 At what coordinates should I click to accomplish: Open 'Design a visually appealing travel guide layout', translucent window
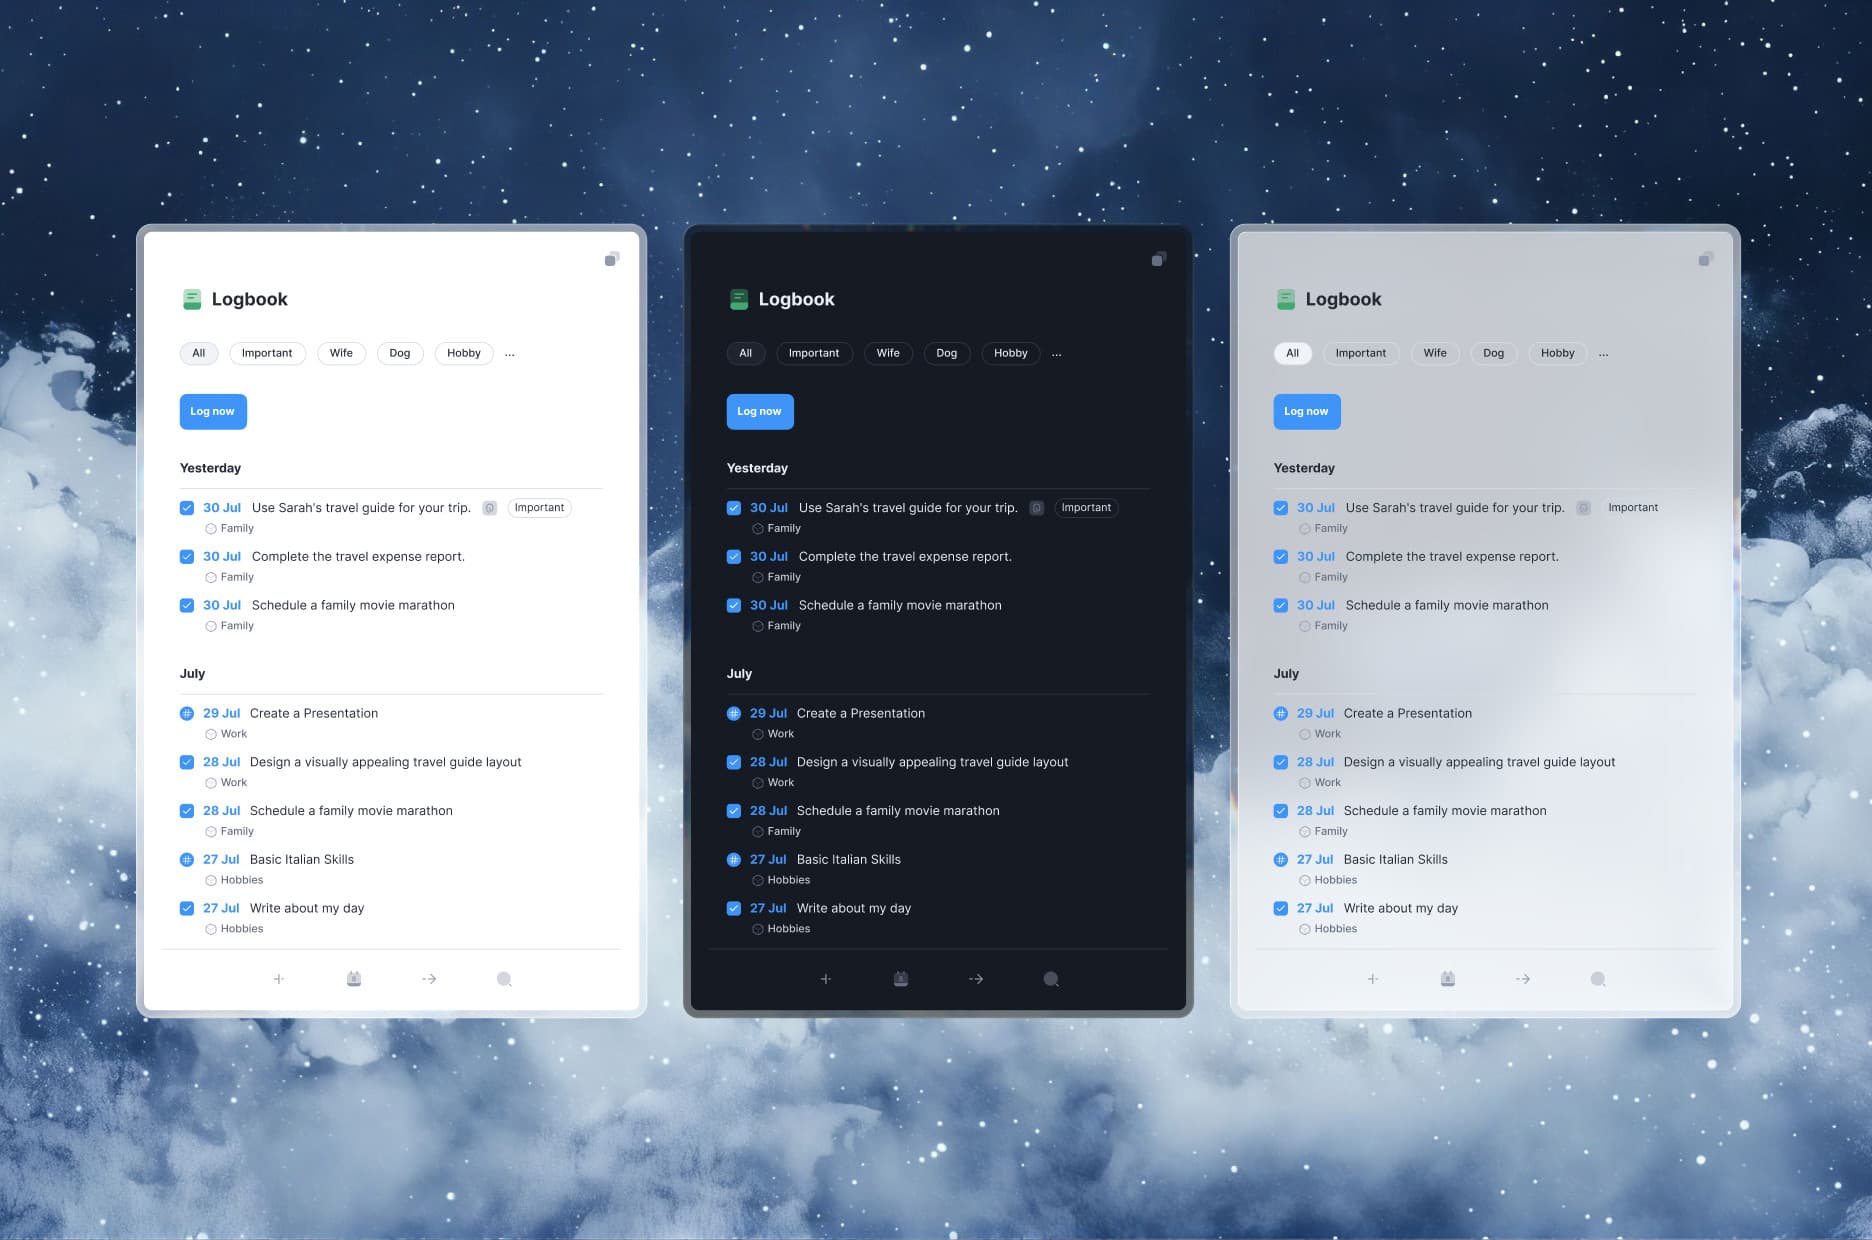1479,762
